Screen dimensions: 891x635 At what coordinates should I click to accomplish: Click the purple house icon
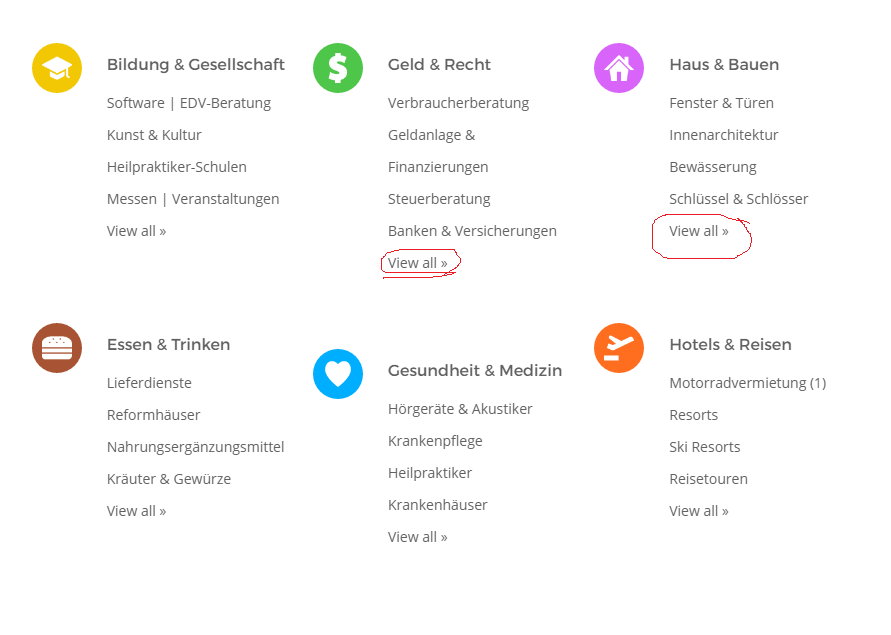click(619, 68)
